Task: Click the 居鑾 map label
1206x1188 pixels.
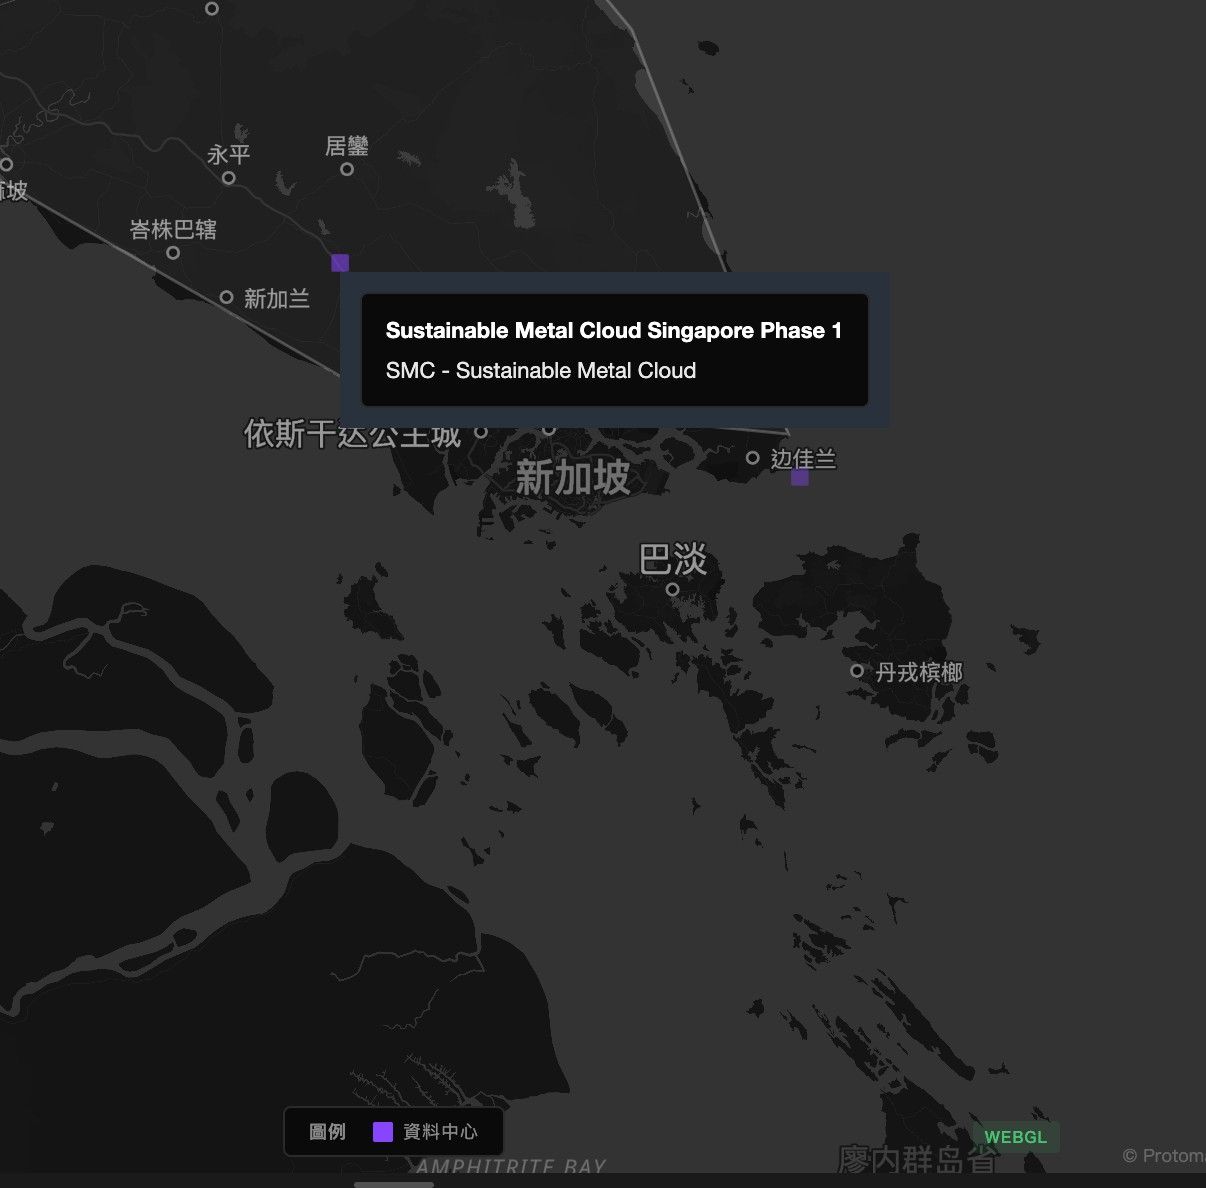Action: [x=347, y=146]
